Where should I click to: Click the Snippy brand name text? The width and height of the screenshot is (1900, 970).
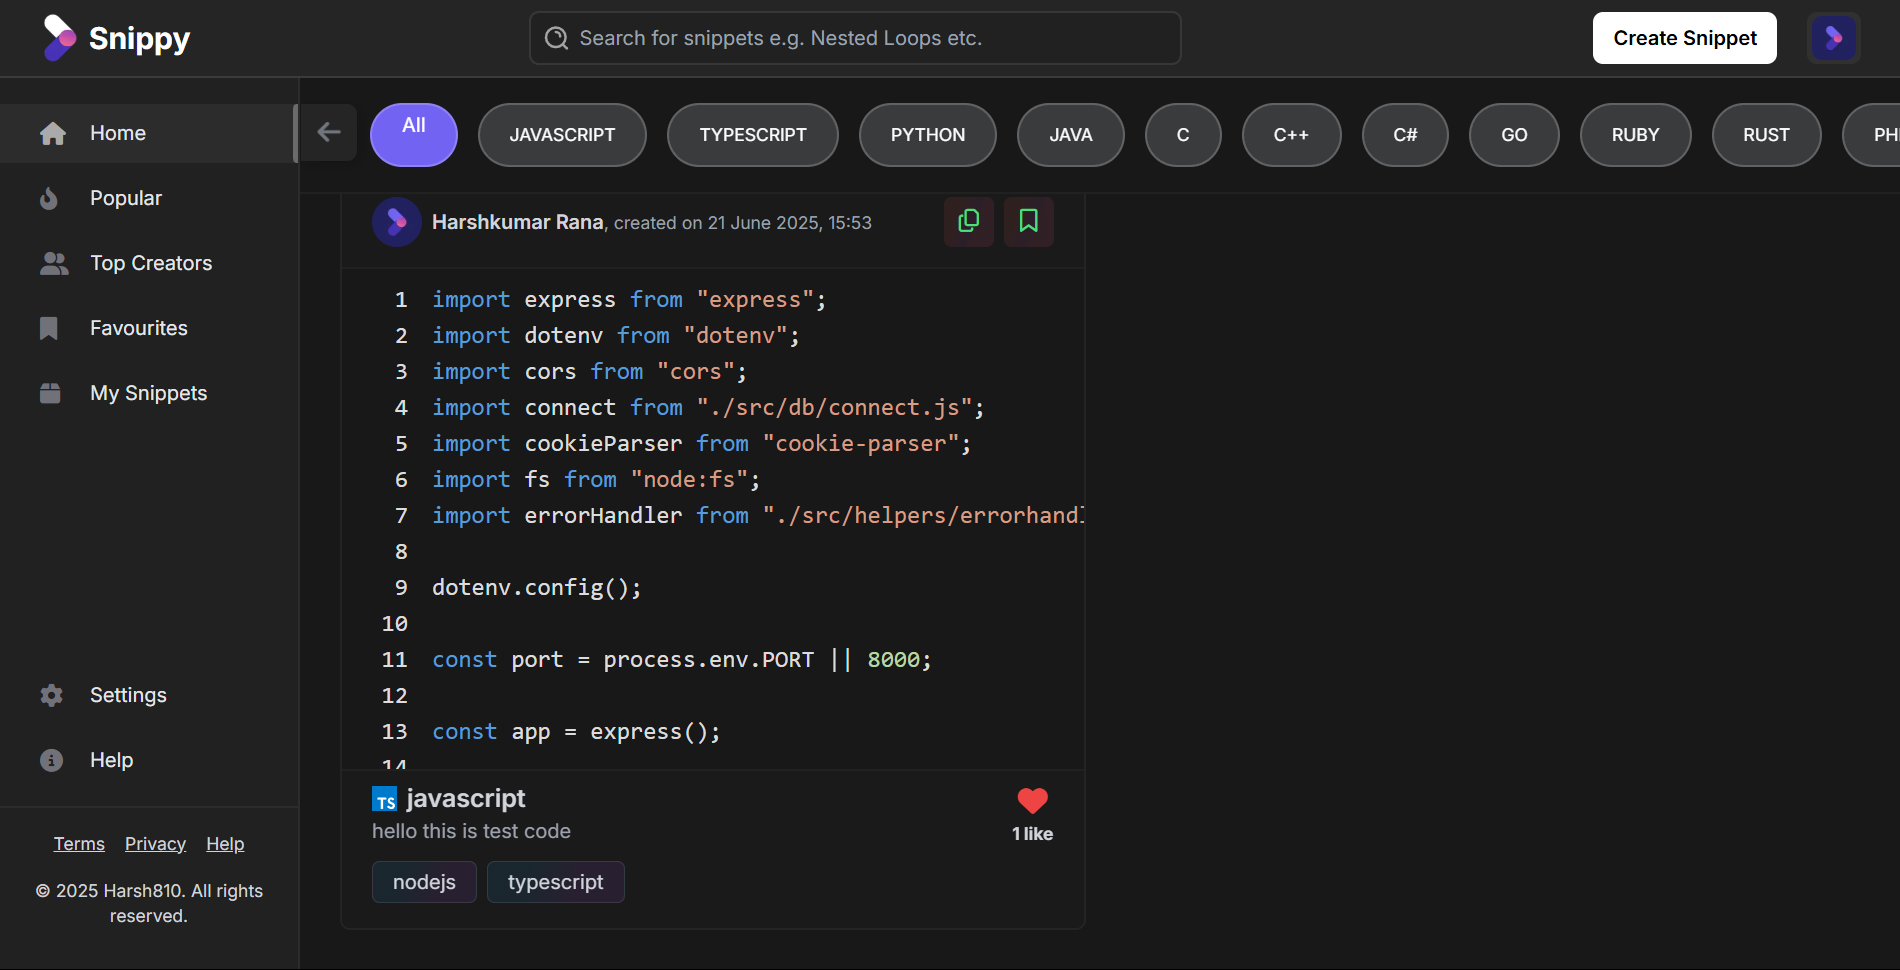[139, 38]
